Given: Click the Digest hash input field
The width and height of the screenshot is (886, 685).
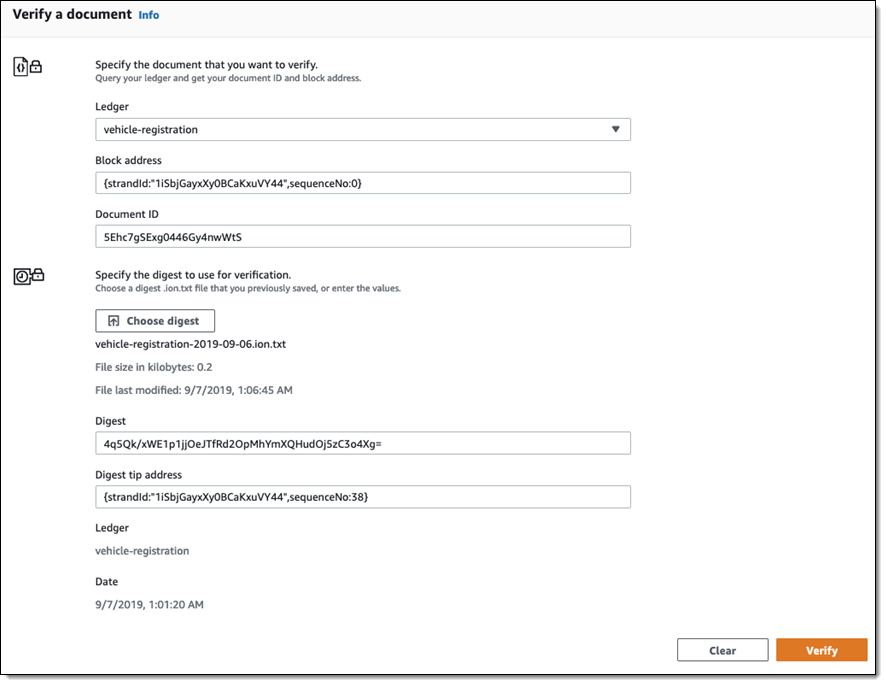Looking at the screenshot, I should click(362, 443).
